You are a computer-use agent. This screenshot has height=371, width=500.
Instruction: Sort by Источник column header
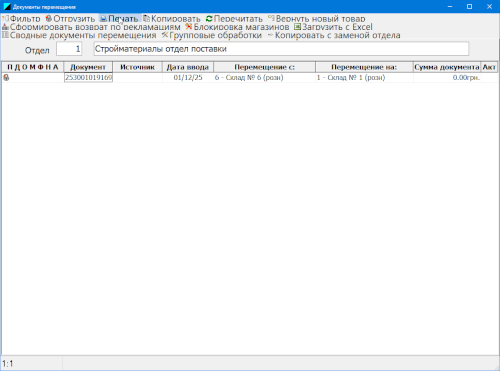[x=137, y=67]
